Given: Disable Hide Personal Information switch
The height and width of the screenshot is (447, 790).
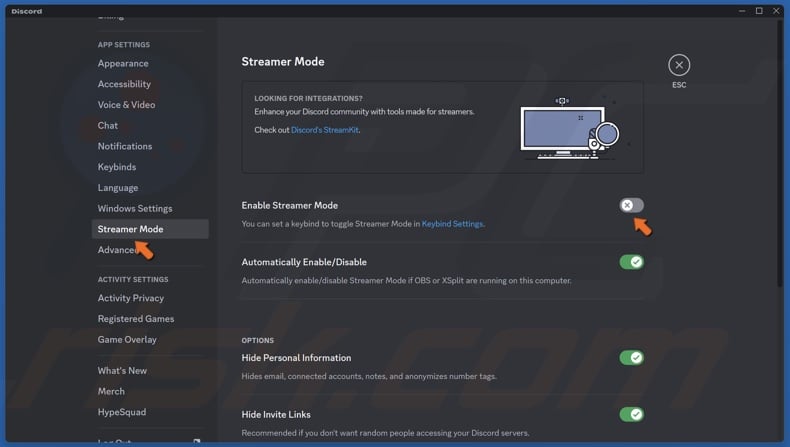Looking at the screenshot, I should pyautogui.click(x=631, y=358).
